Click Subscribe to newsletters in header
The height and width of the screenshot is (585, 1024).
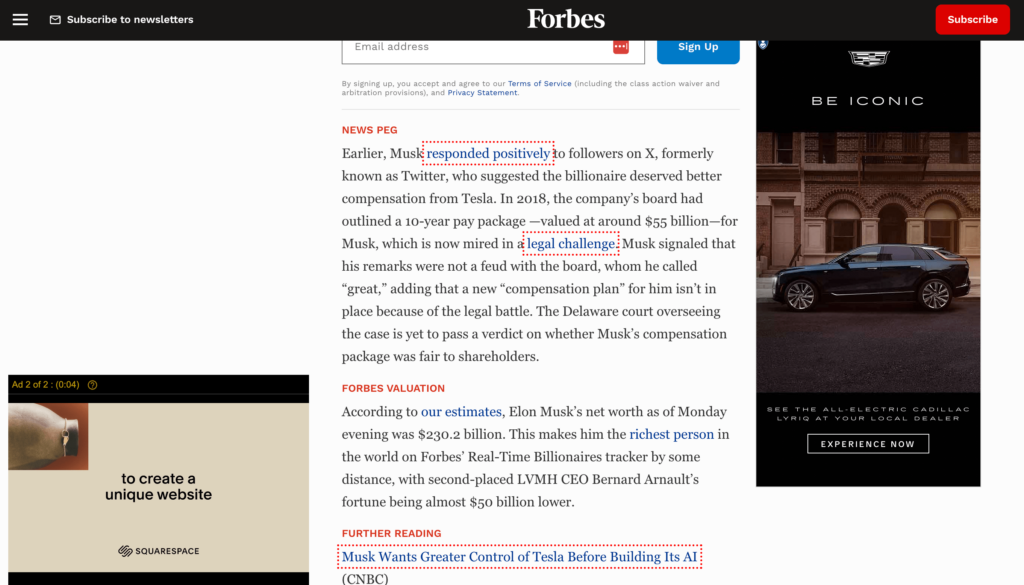pos(130,20)
